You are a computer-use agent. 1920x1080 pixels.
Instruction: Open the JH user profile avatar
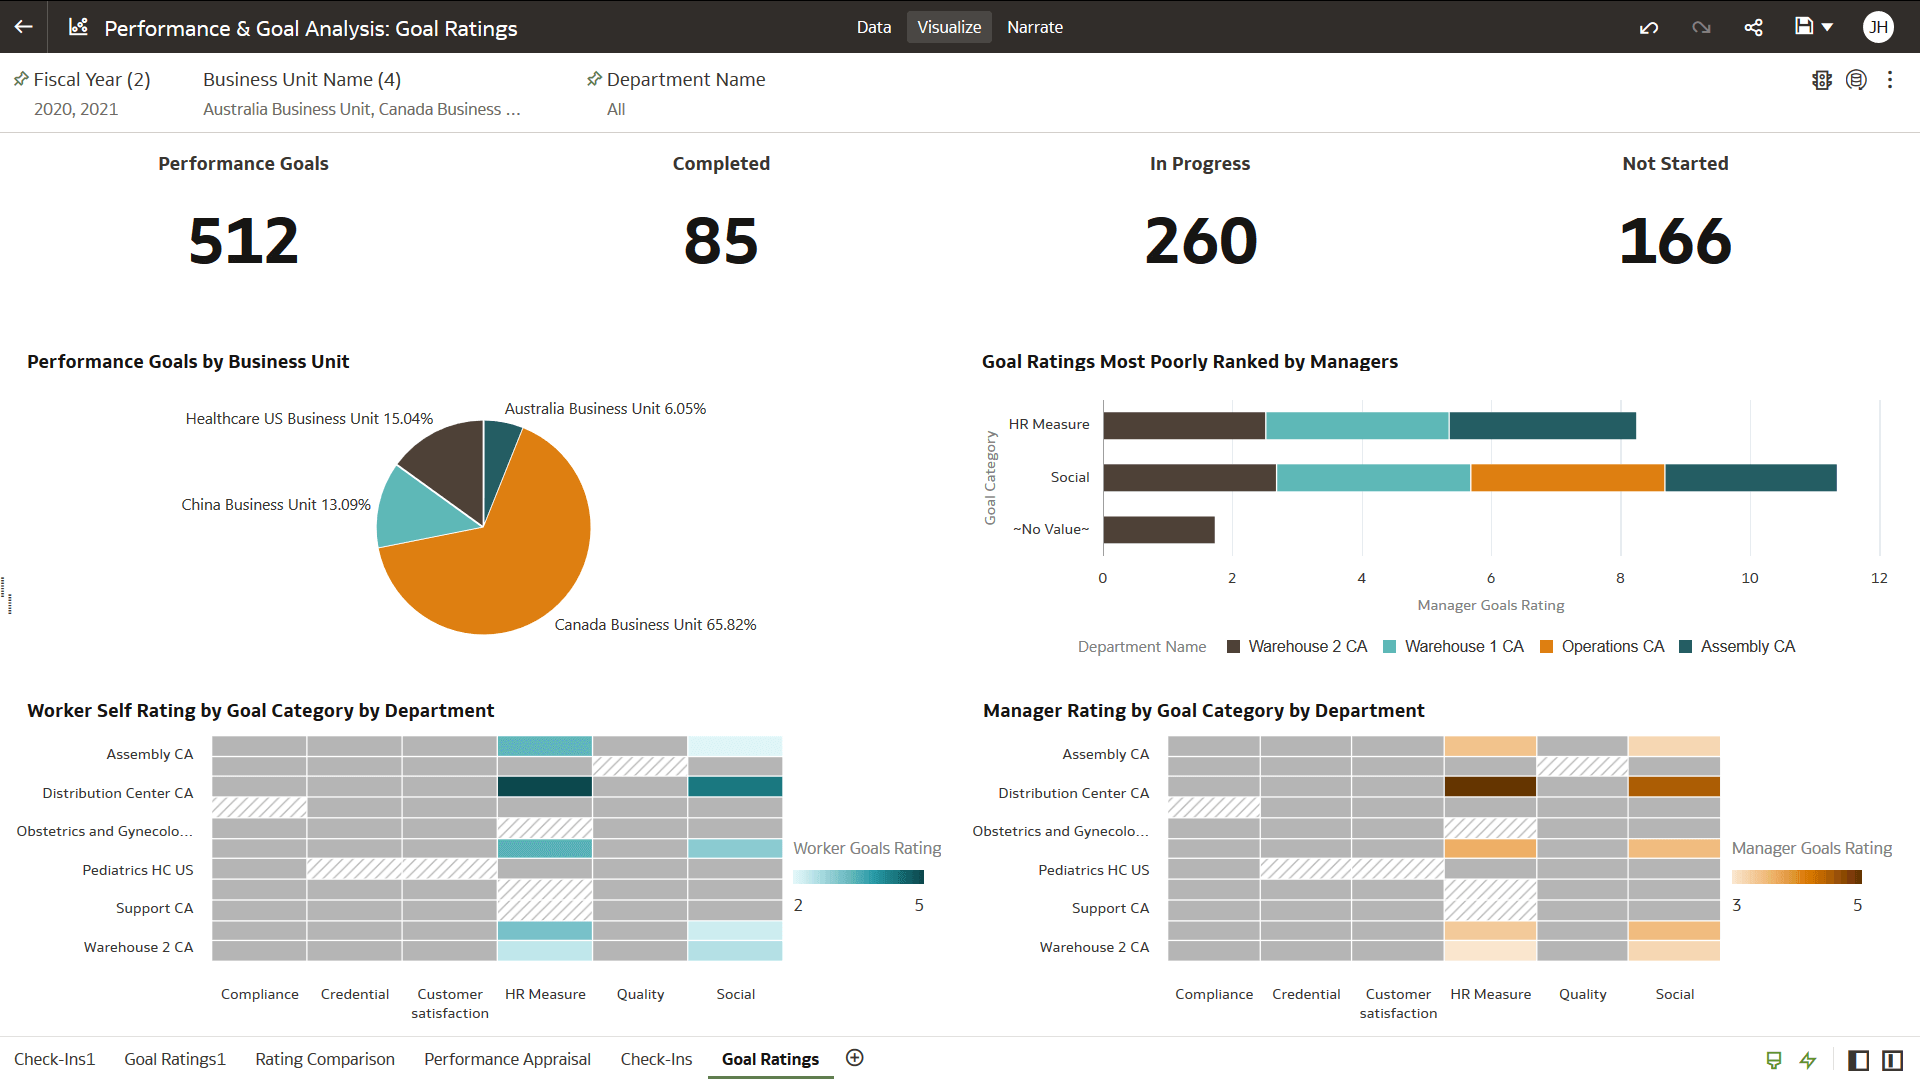(1878, 27)
